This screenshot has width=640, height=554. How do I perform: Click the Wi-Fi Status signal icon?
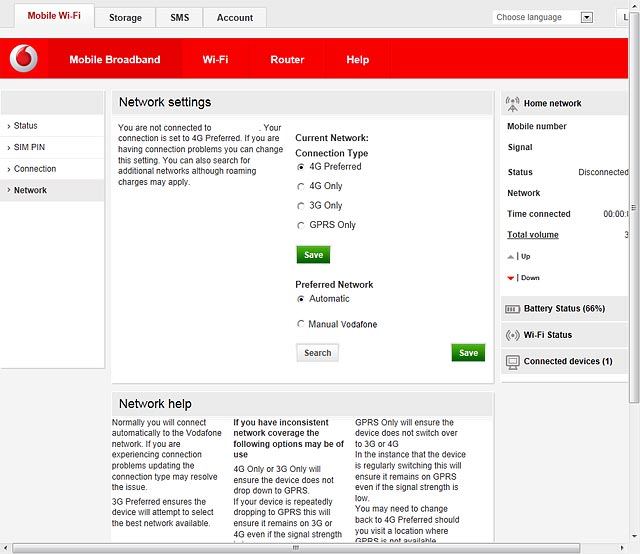tap(512, 335)
